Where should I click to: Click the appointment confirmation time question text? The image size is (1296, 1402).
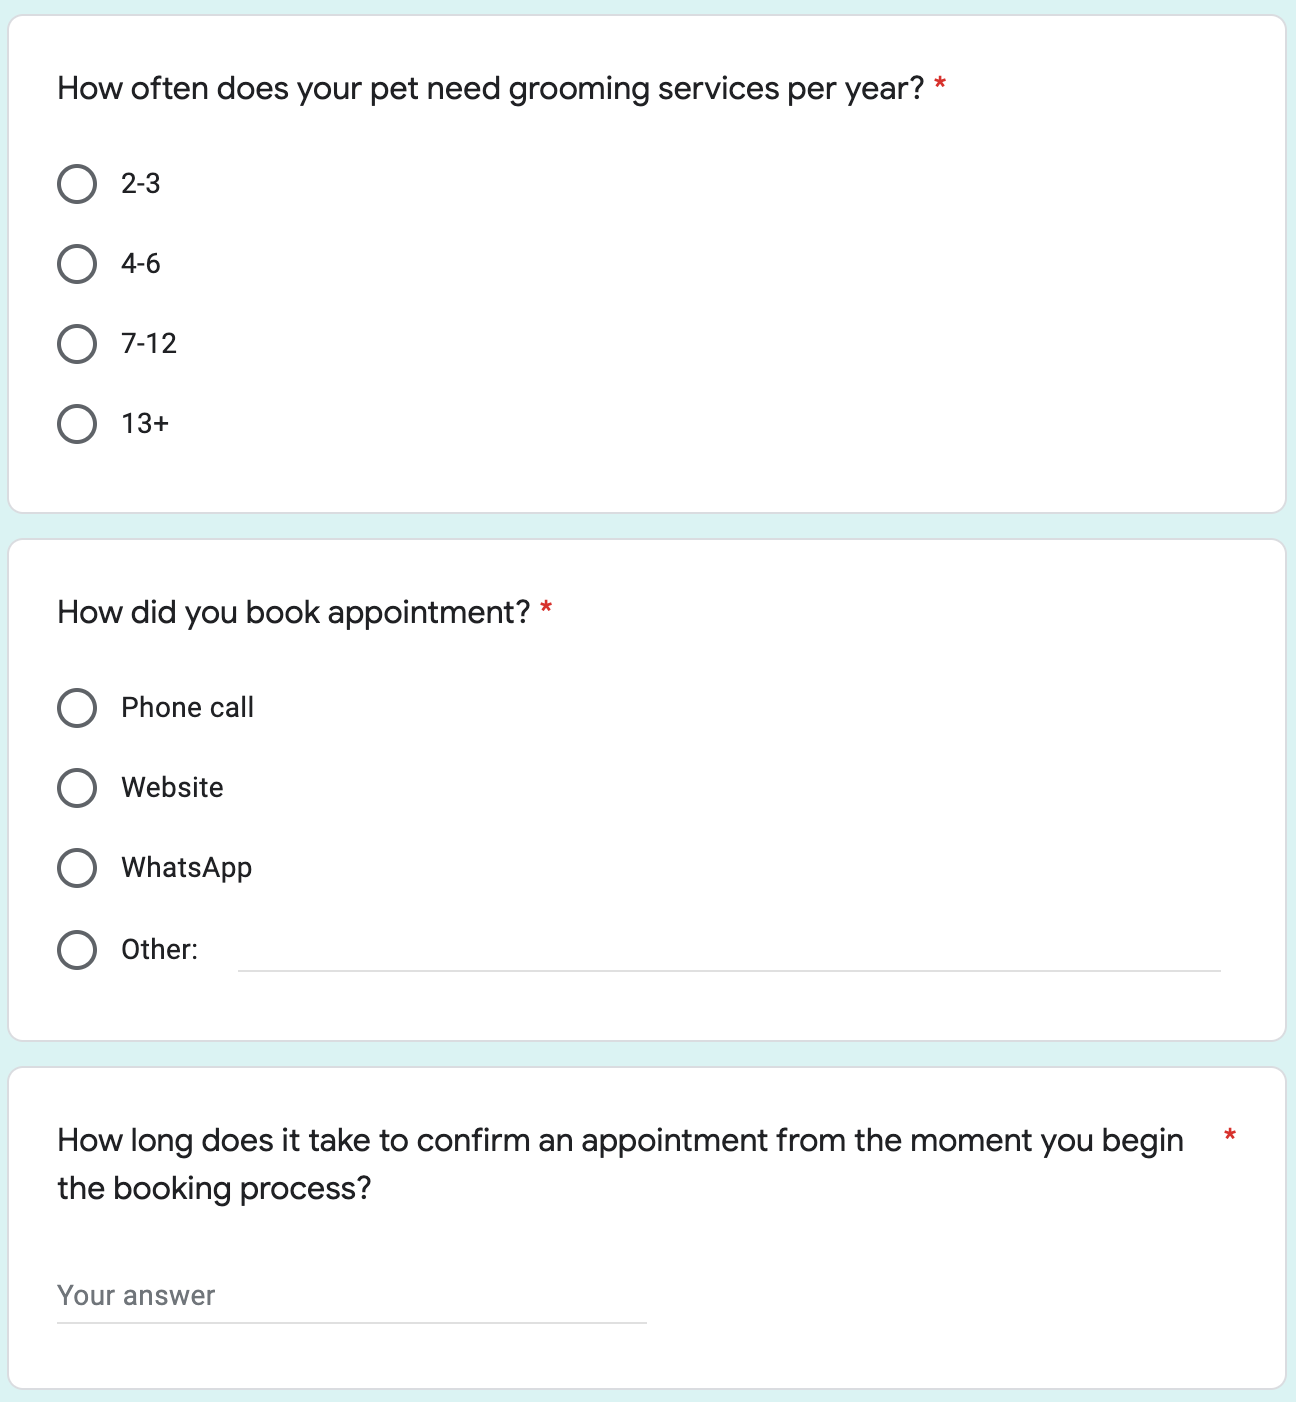[x=620, y=1164]
